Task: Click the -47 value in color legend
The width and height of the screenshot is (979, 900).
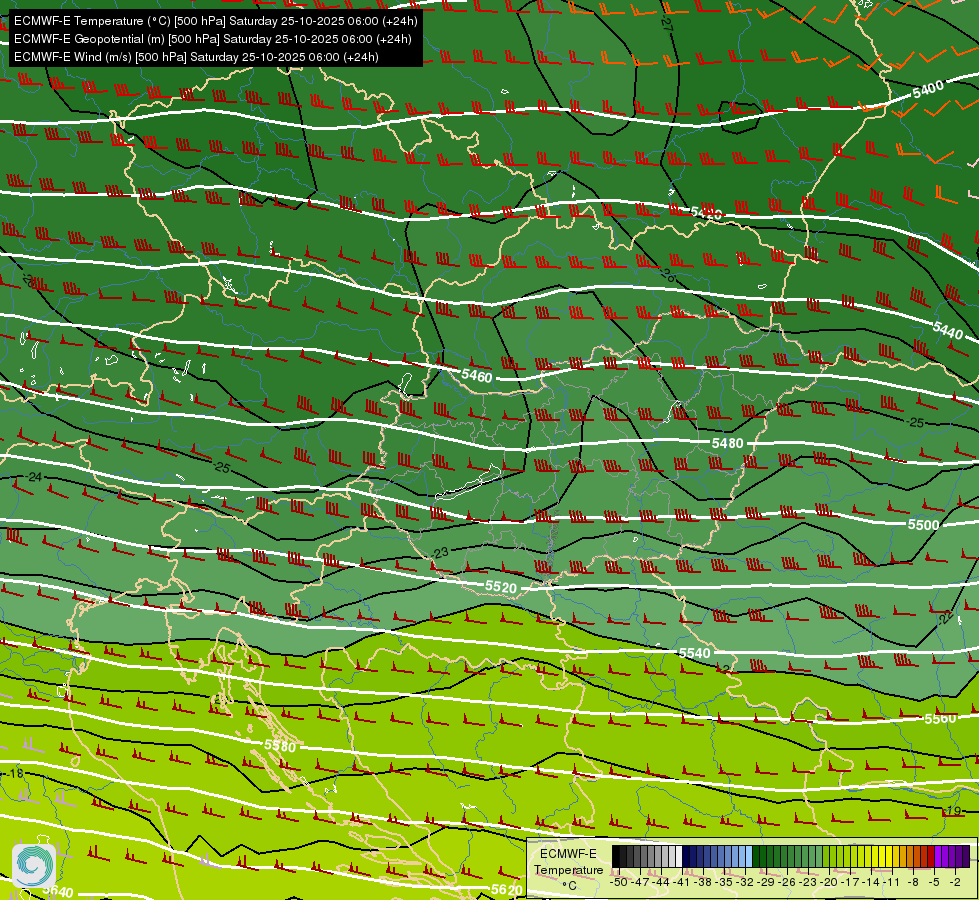Action: [x=640, y=882]
